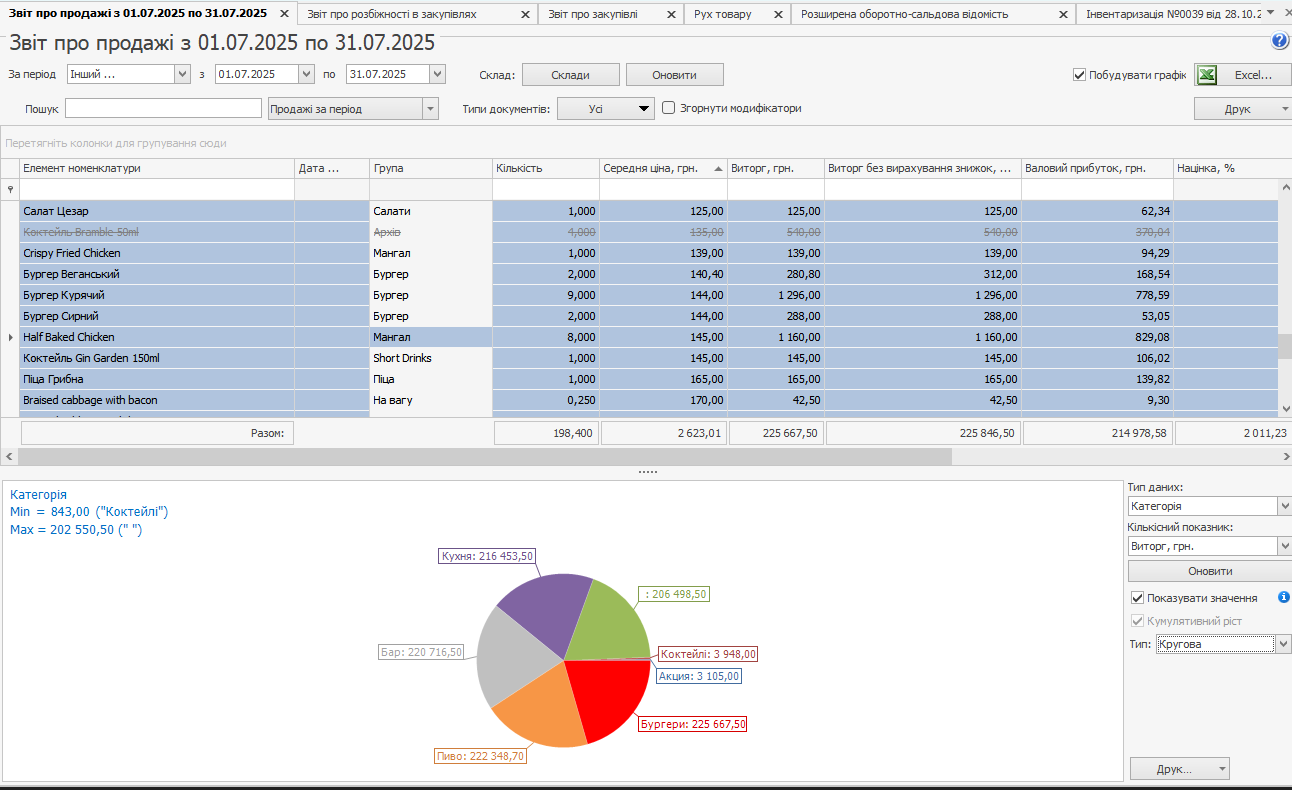The image size is (1292, 790).
Task: Click the filter row funnel icon
Action: tap(10, 189)
